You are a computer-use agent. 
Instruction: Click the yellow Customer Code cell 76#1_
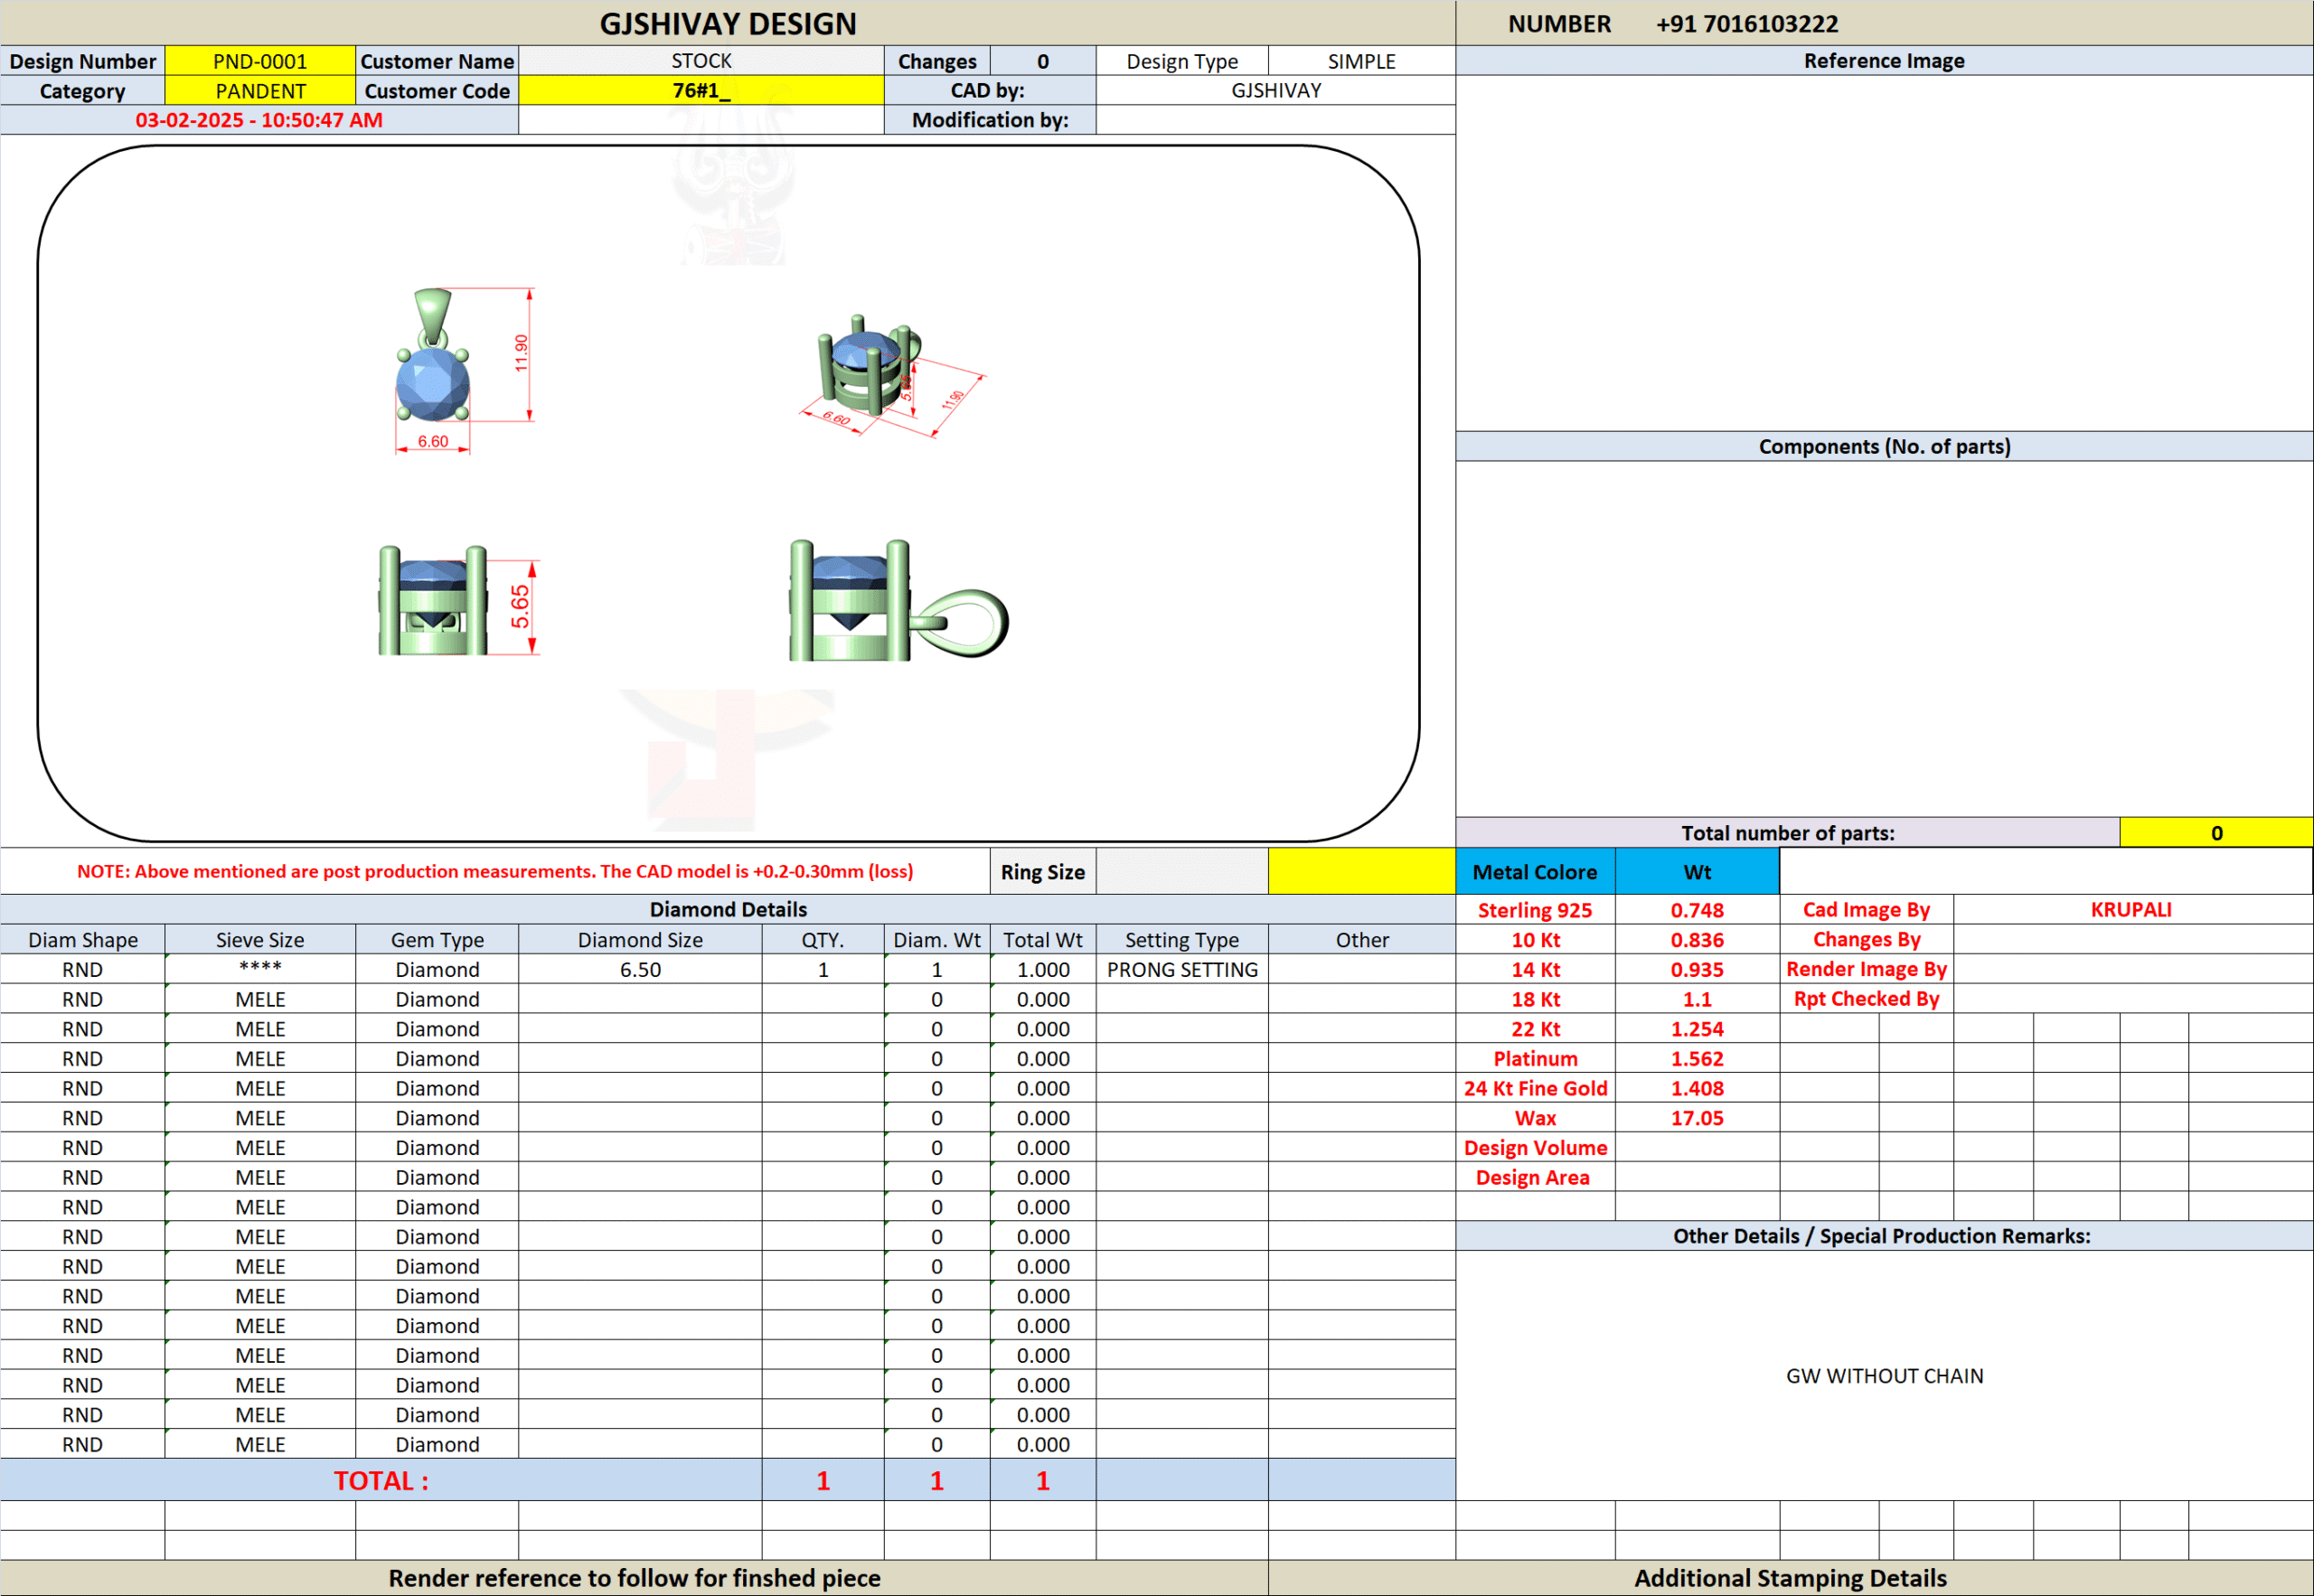point(701,91)
